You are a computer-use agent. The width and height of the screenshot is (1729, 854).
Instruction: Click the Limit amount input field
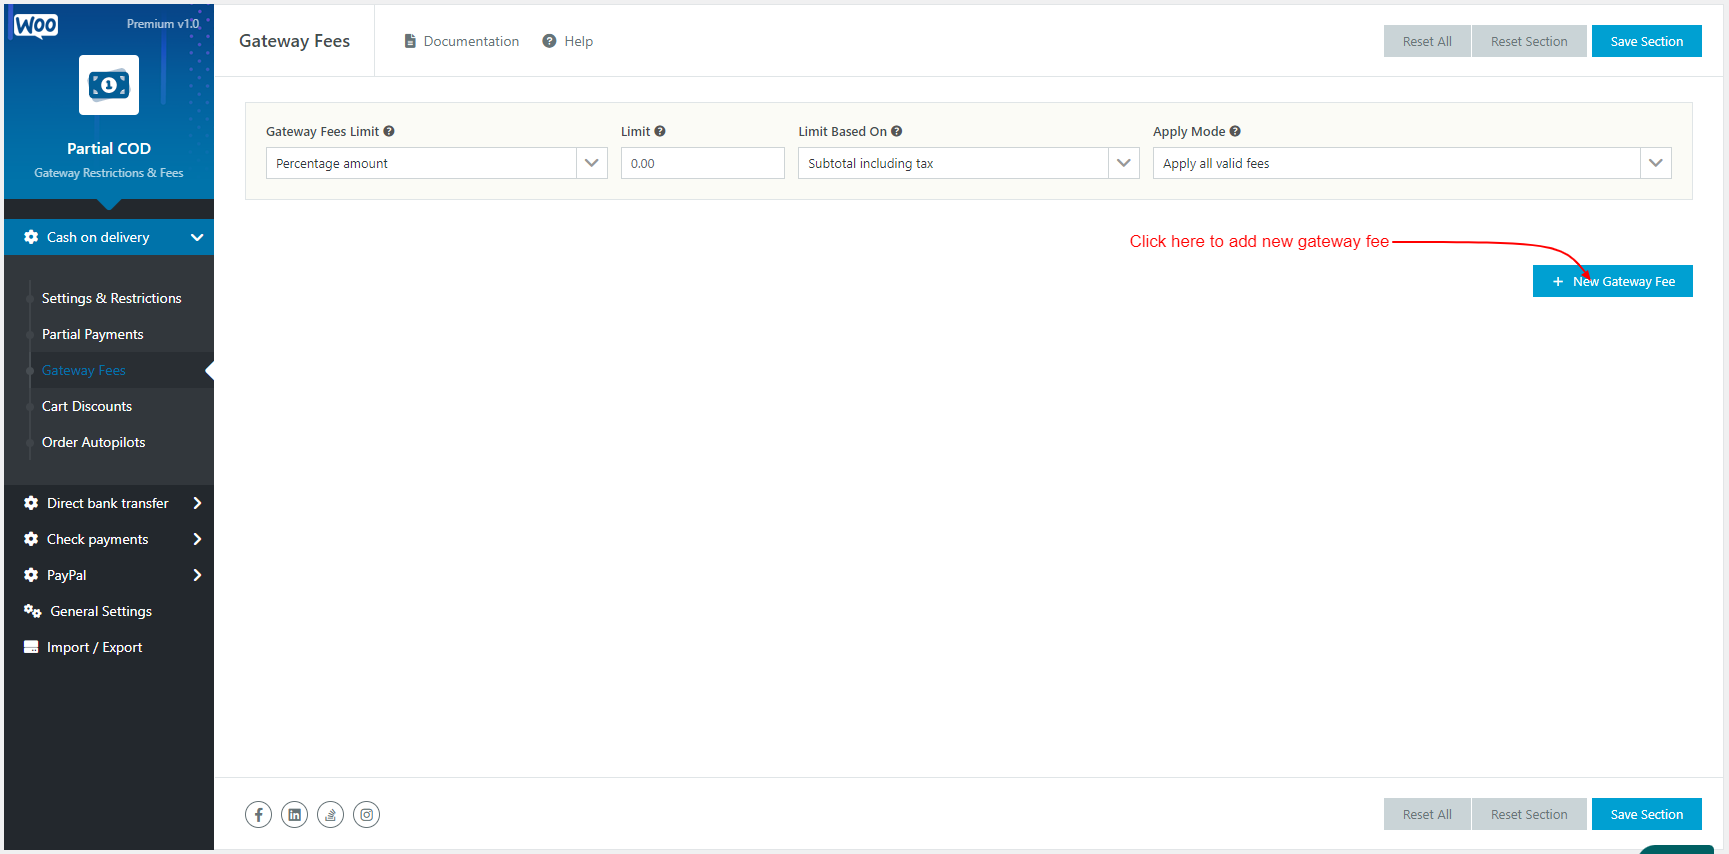point(703,163)
